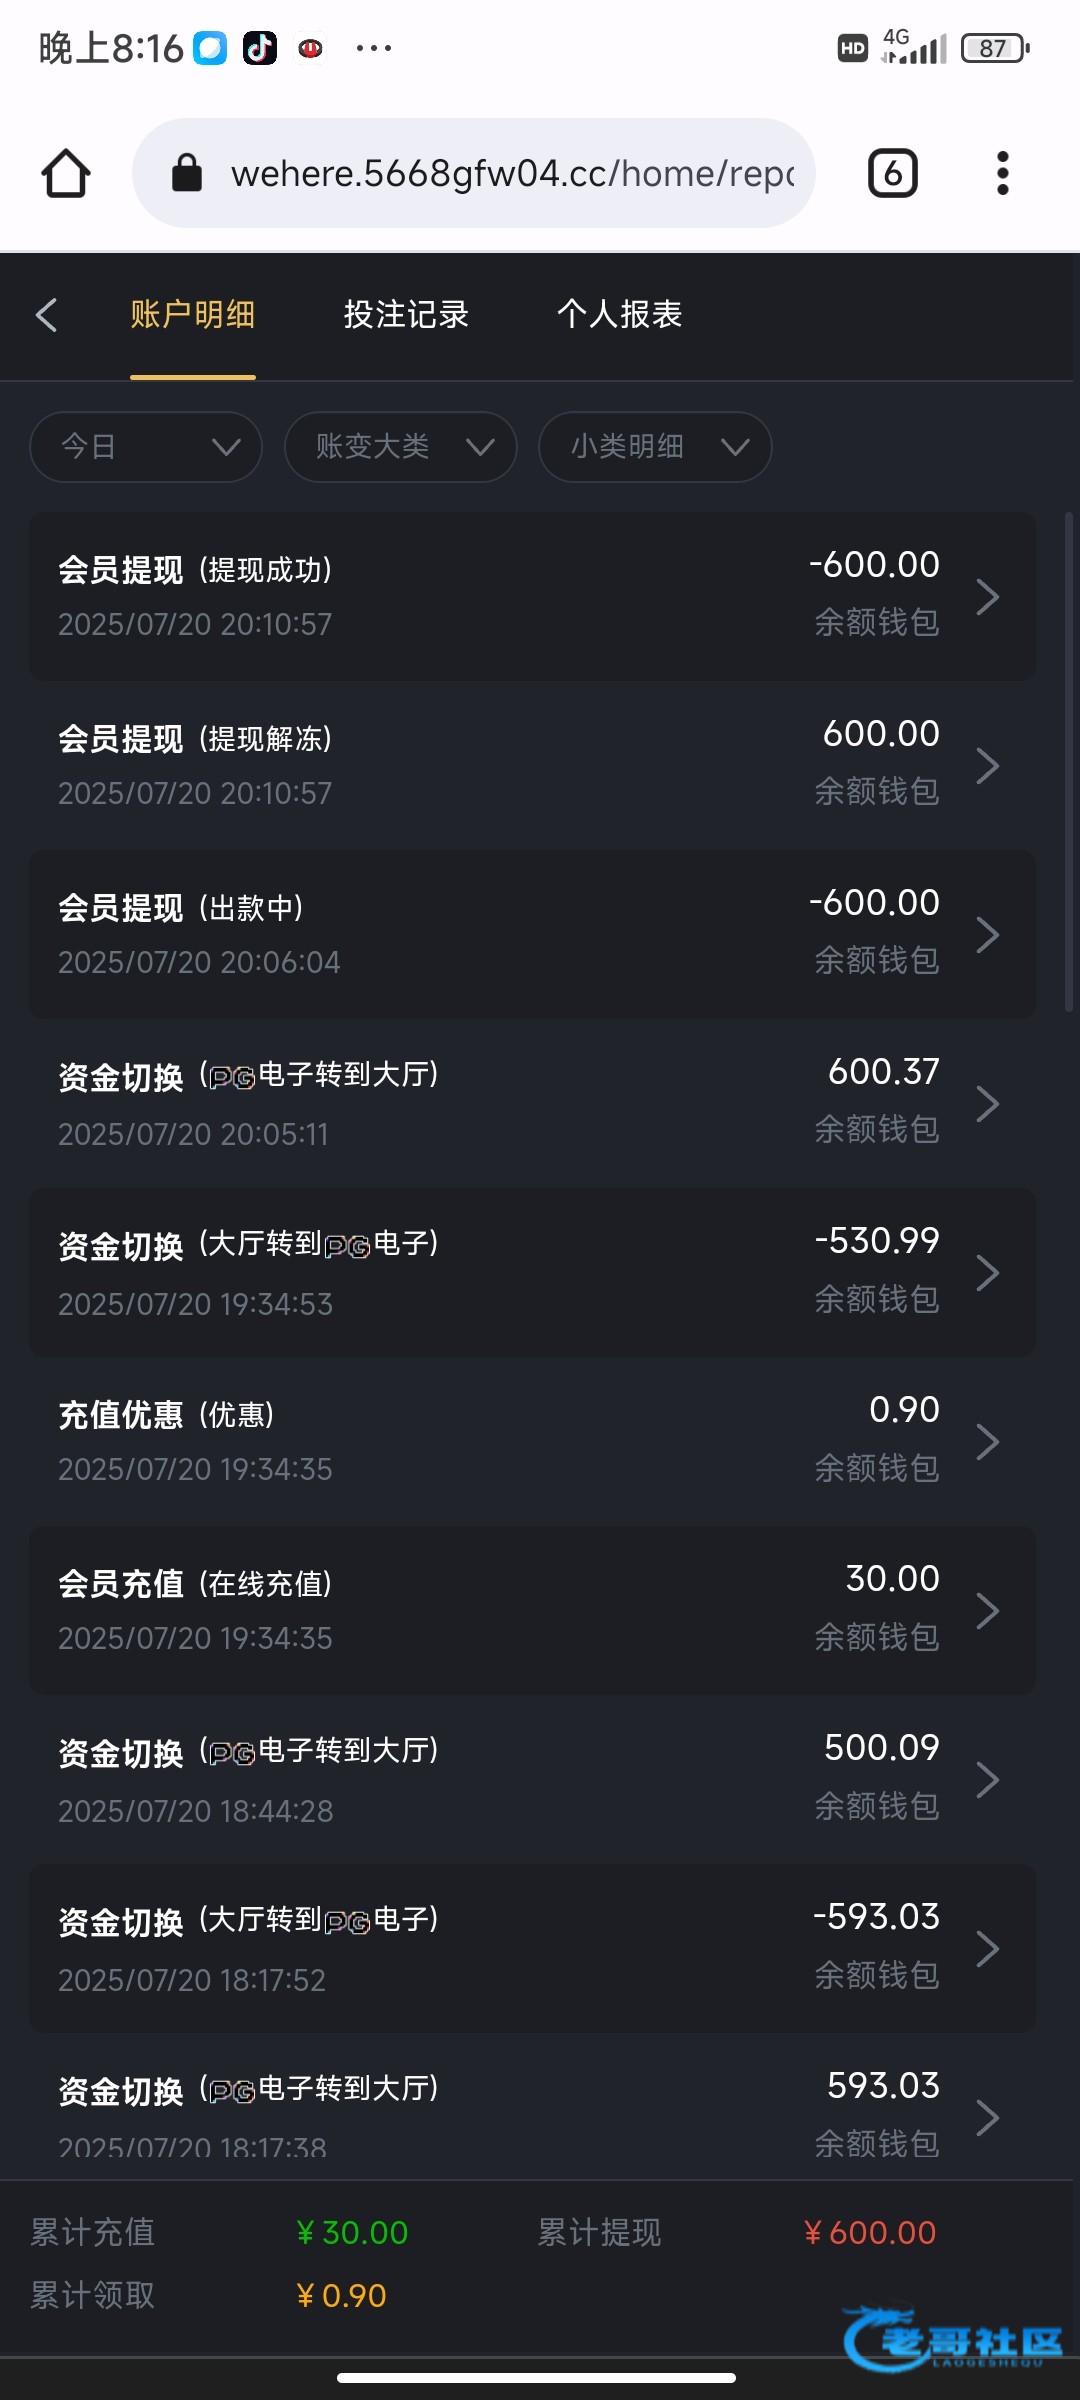Switch to the 个人报表 tab

pyautogui.click(x=619, y=315)
